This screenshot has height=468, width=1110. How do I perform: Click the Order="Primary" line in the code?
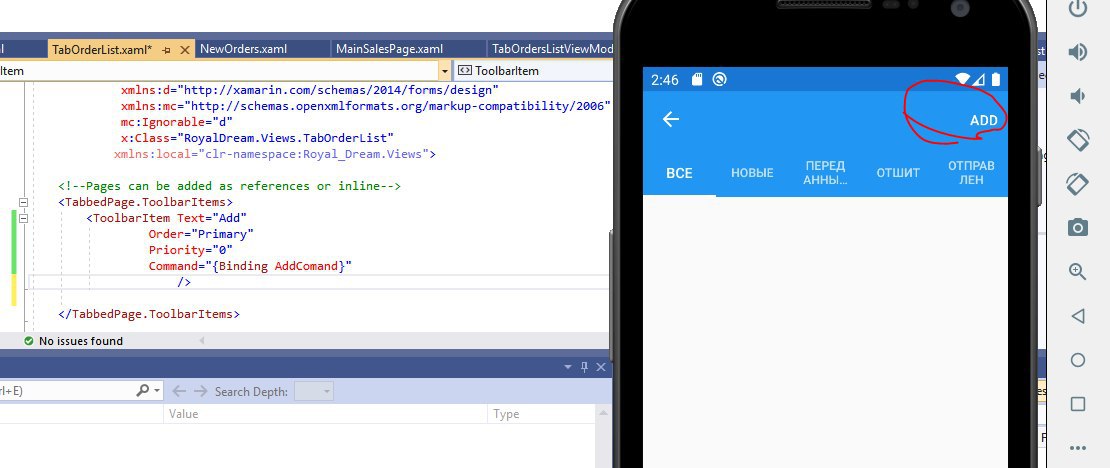201,234
